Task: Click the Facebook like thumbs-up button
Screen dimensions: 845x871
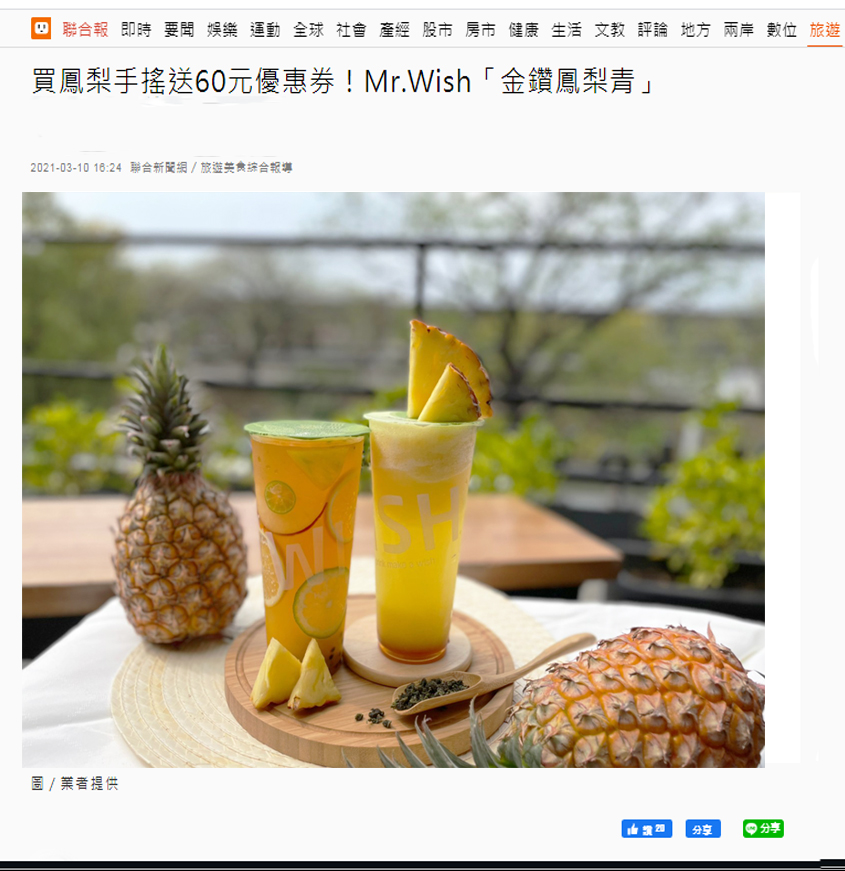Action: tap(647, 829)
